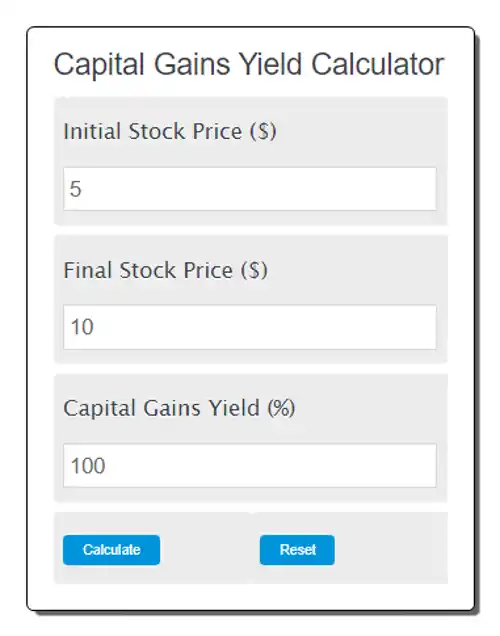This screenshot has width=500, height=636.
Task: Click the (%) symbol after Capital Gains Yield
Action: [x=281, y=408]
